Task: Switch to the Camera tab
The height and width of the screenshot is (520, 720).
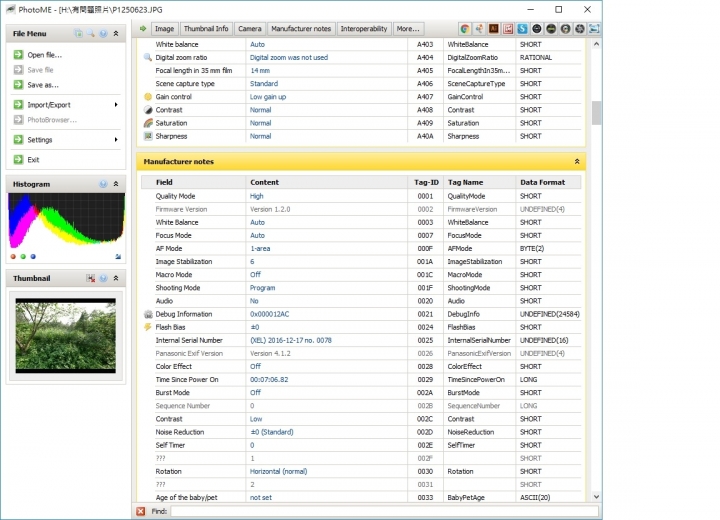Action: 250,28
